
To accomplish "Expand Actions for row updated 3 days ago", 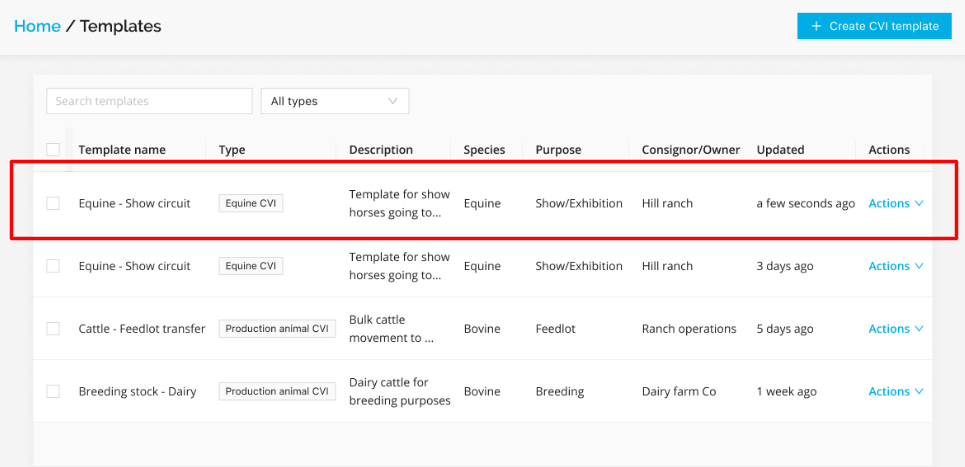I will pyautogui.click(x=895, y=266).
